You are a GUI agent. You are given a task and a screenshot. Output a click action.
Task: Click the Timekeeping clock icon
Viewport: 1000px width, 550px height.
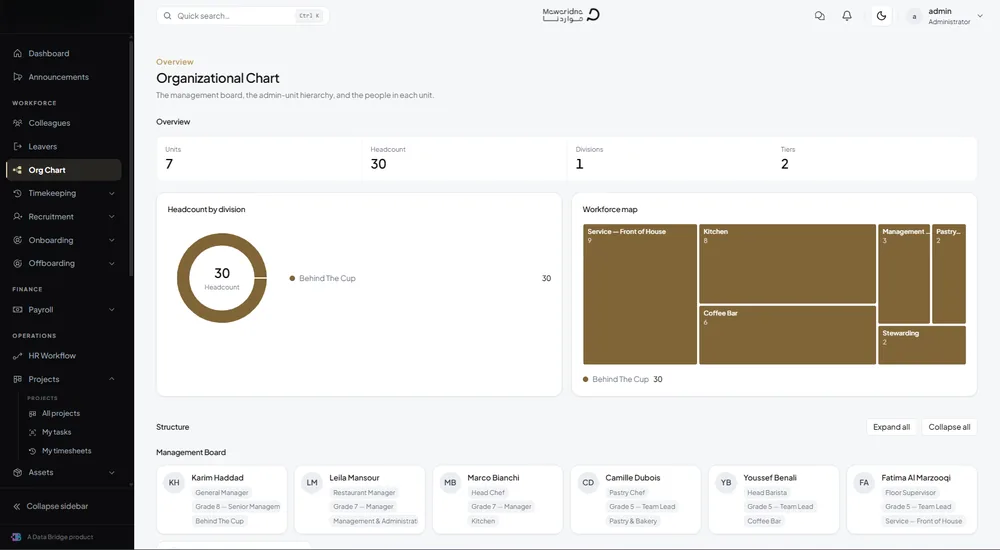(17, 193)
